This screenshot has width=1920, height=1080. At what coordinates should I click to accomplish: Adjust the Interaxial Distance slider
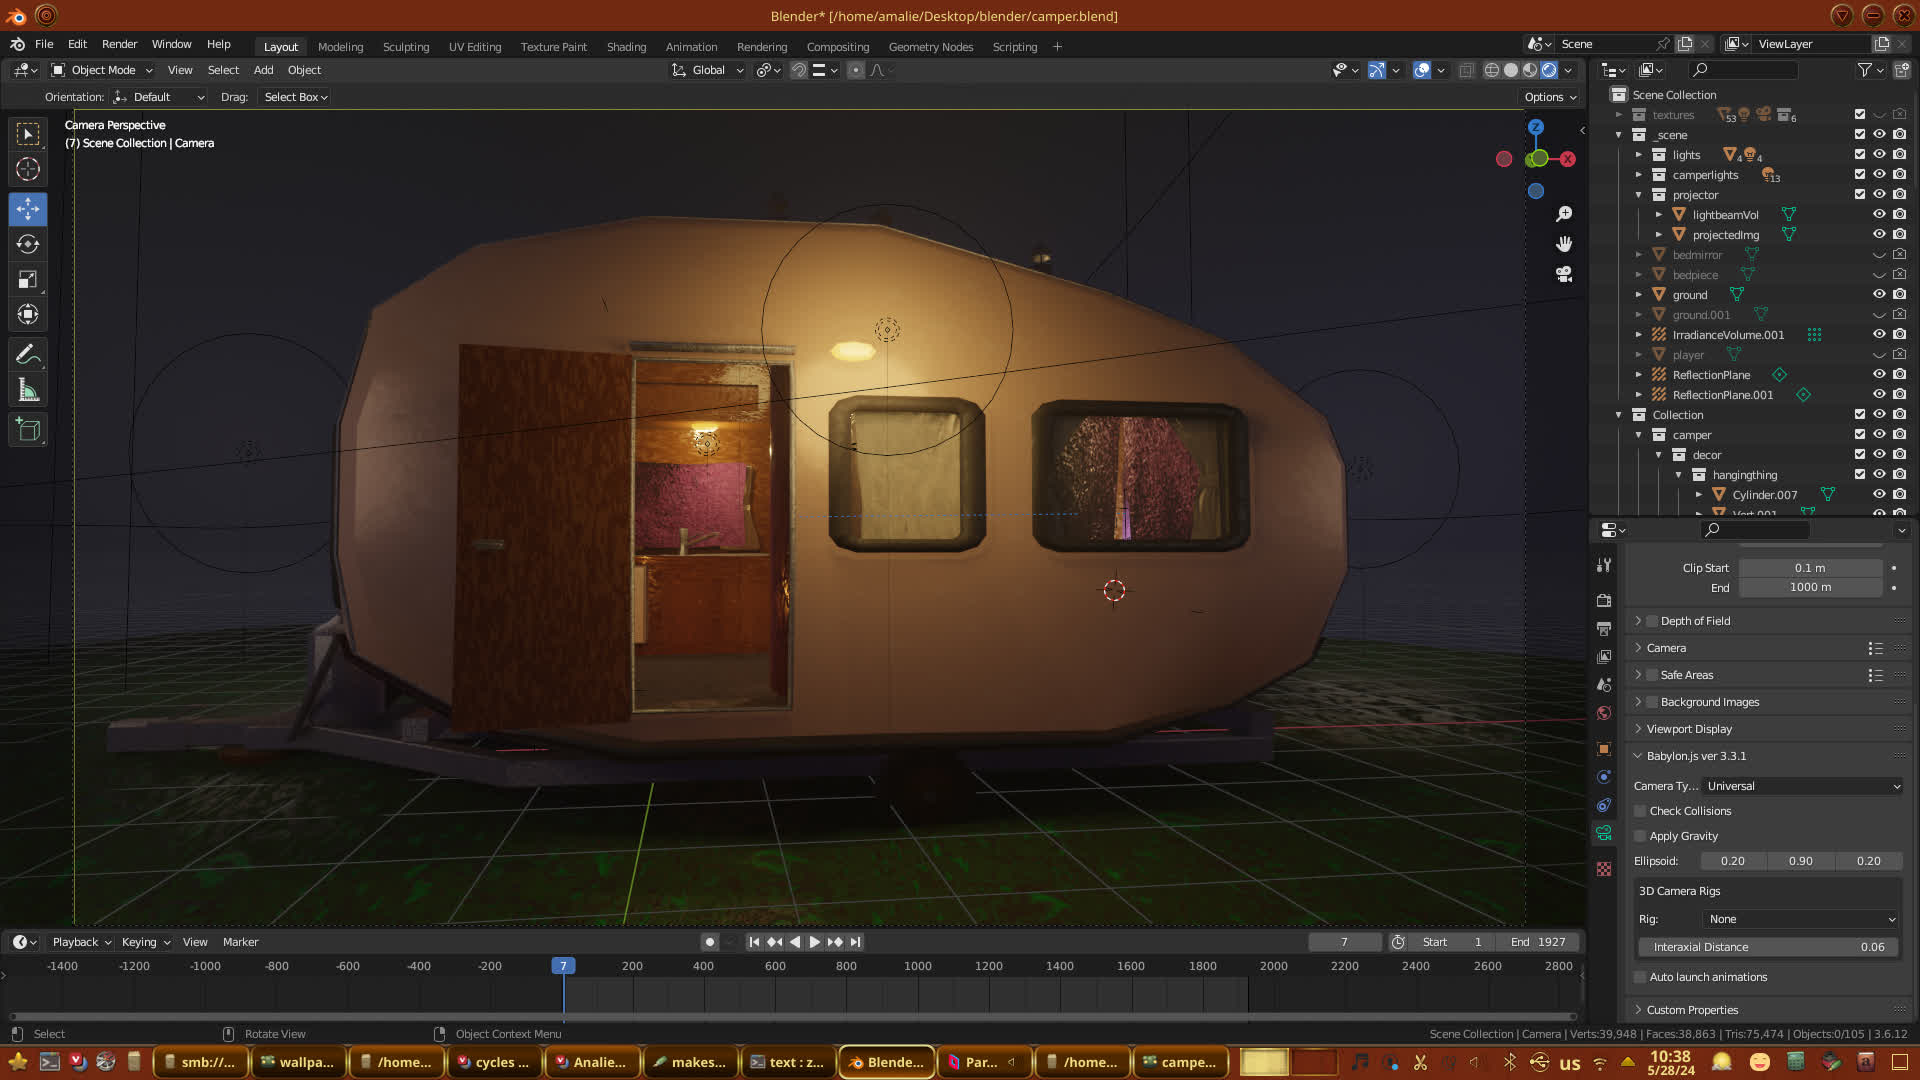[1768, 947]
